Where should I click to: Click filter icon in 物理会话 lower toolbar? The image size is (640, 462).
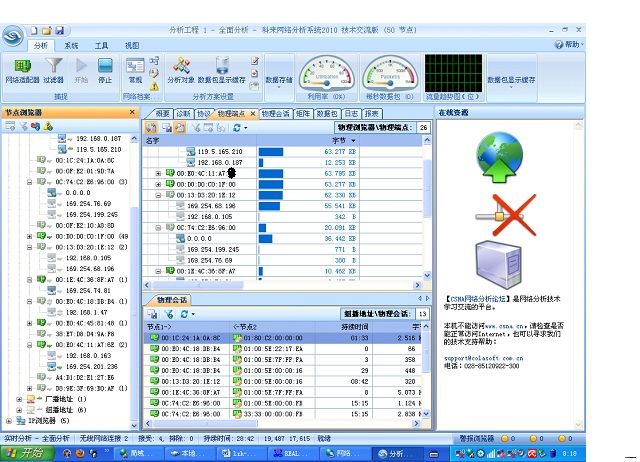tap(169, 314)
